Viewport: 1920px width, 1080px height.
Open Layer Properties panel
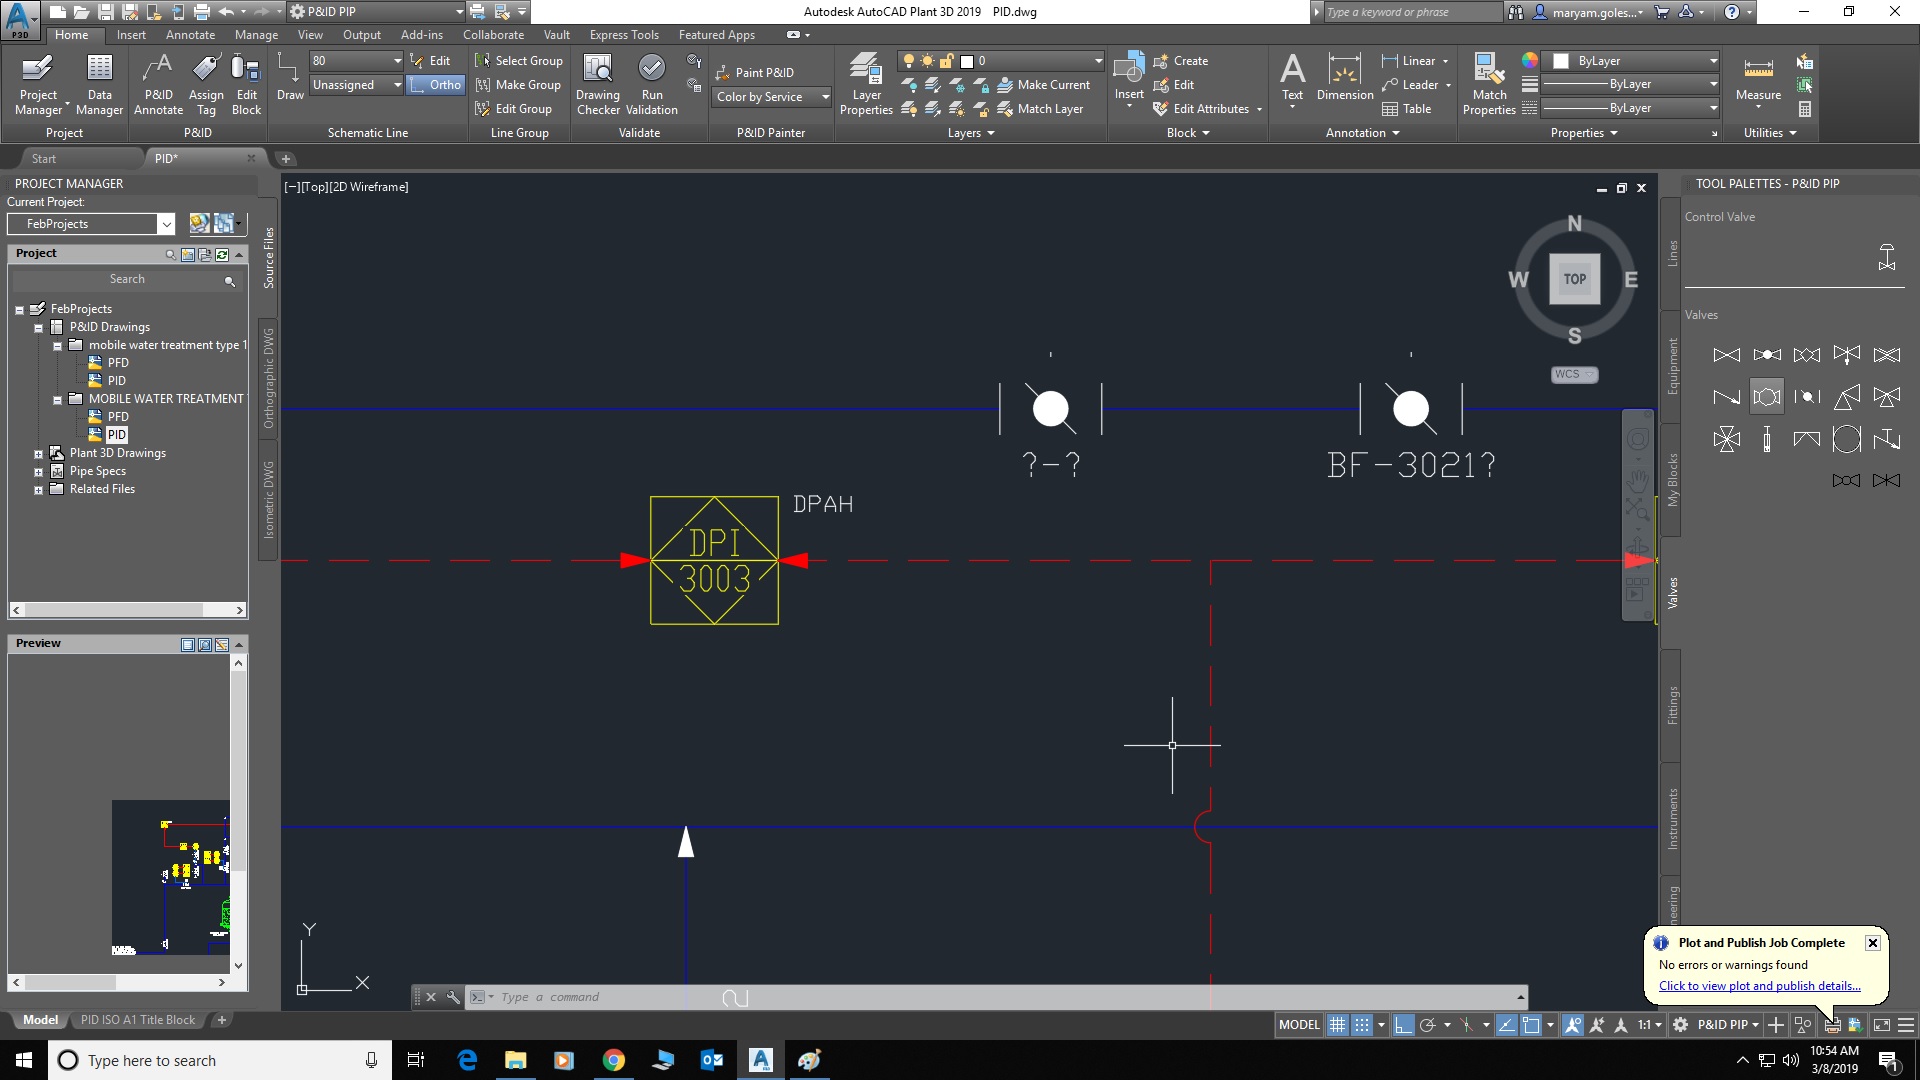pos(866,84)
